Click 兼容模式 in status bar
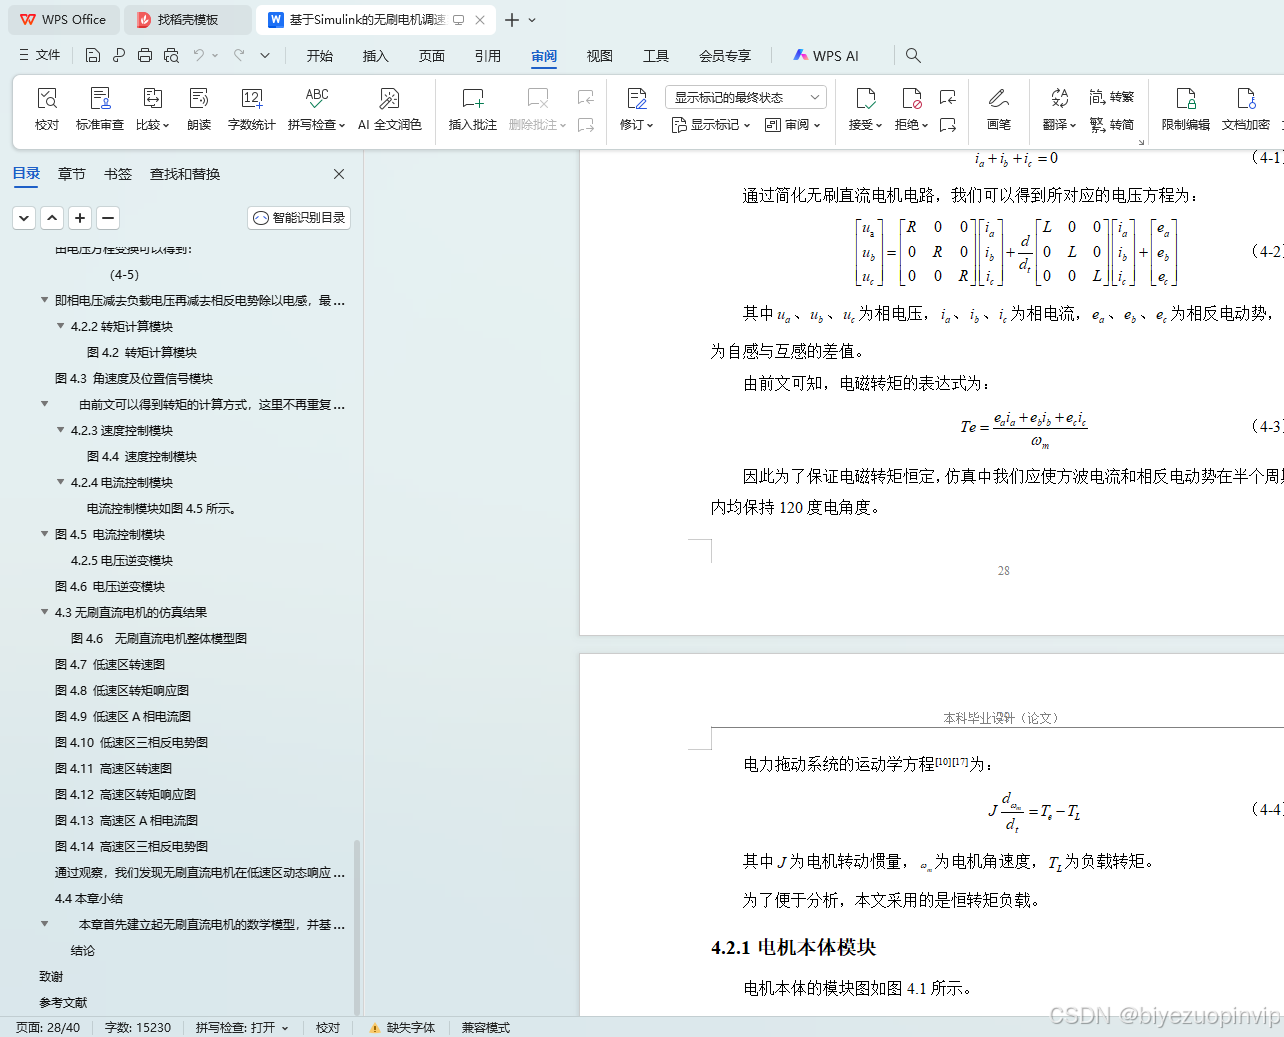Viewport: 1284px width, 1037px height. coord(486,1027)
